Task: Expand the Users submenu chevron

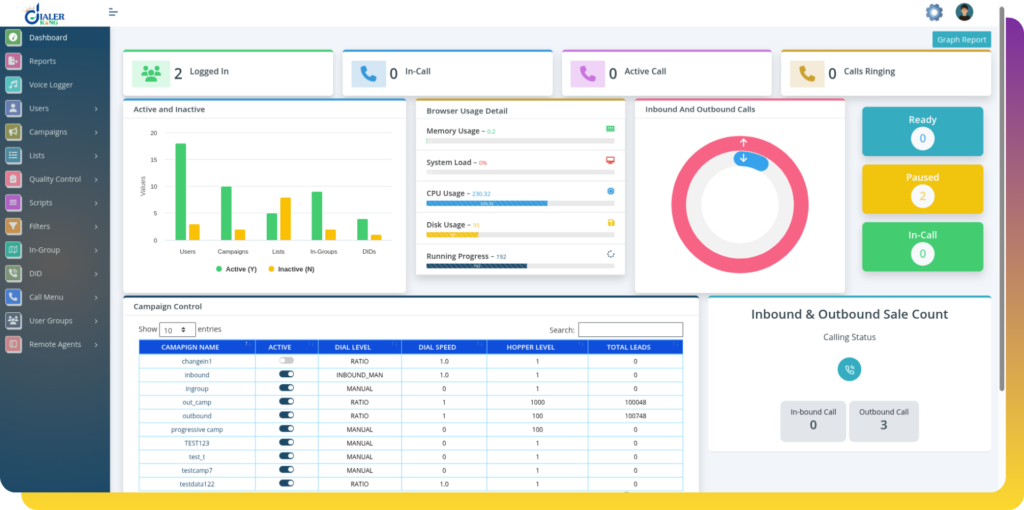Action: click(x=96, y=108)
